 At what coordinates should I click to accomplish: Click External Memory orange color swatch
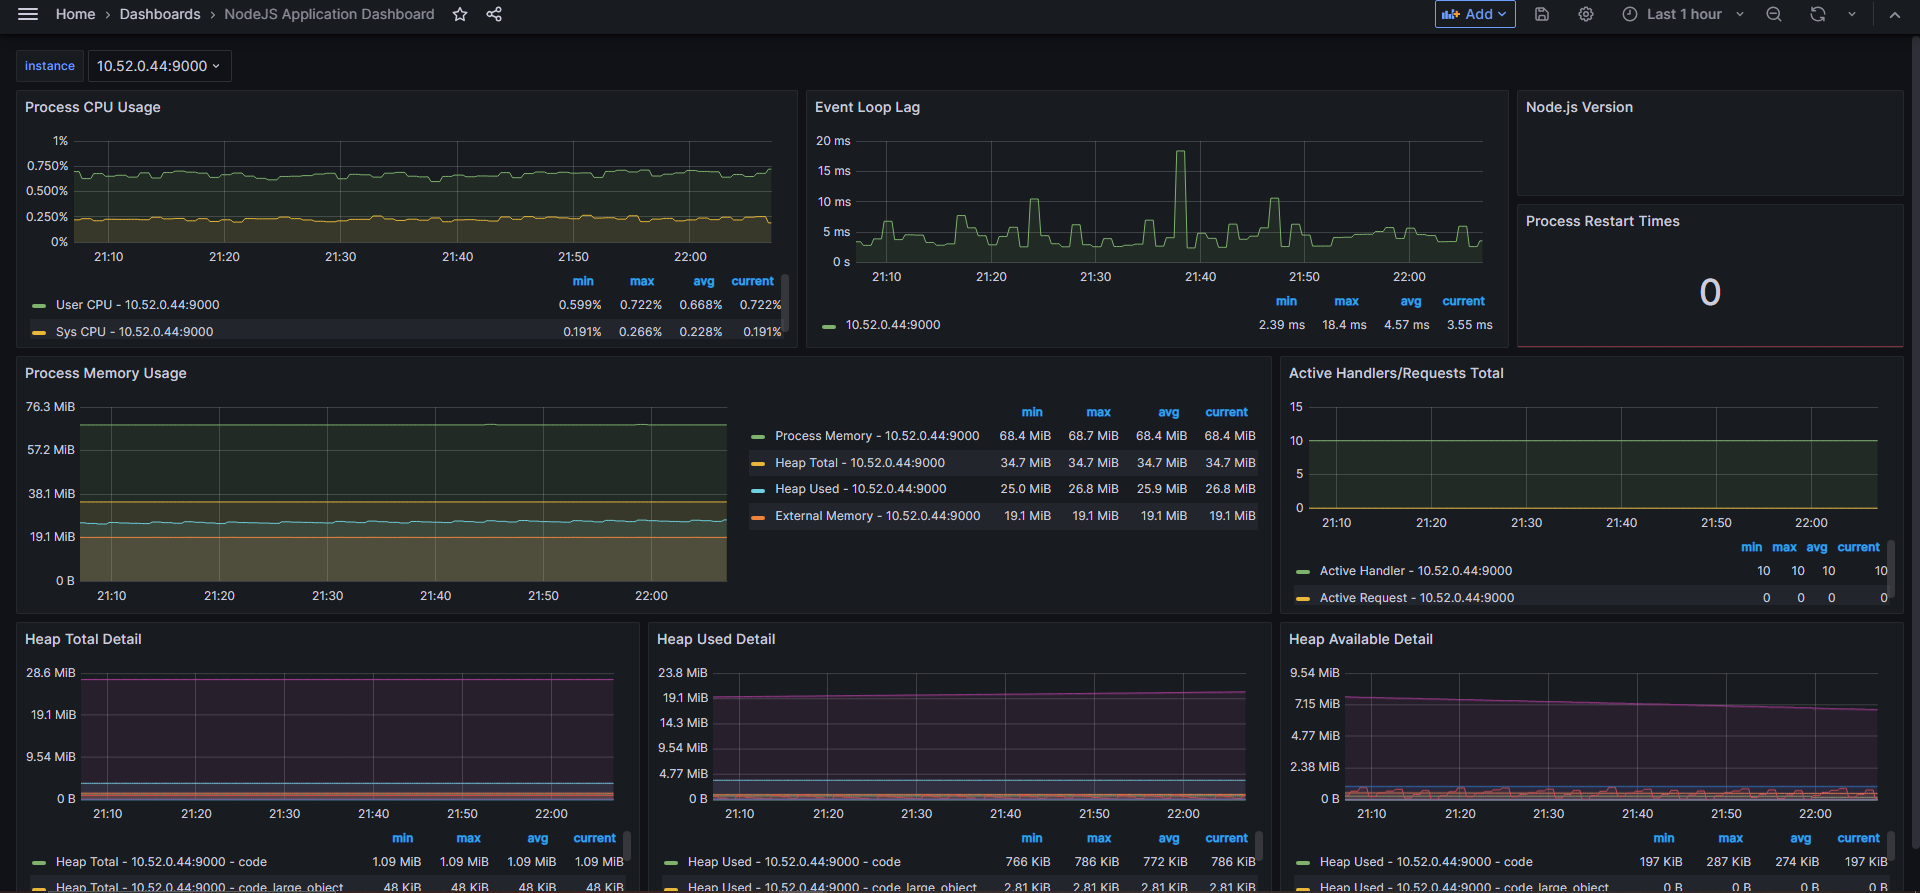point(758,517)
